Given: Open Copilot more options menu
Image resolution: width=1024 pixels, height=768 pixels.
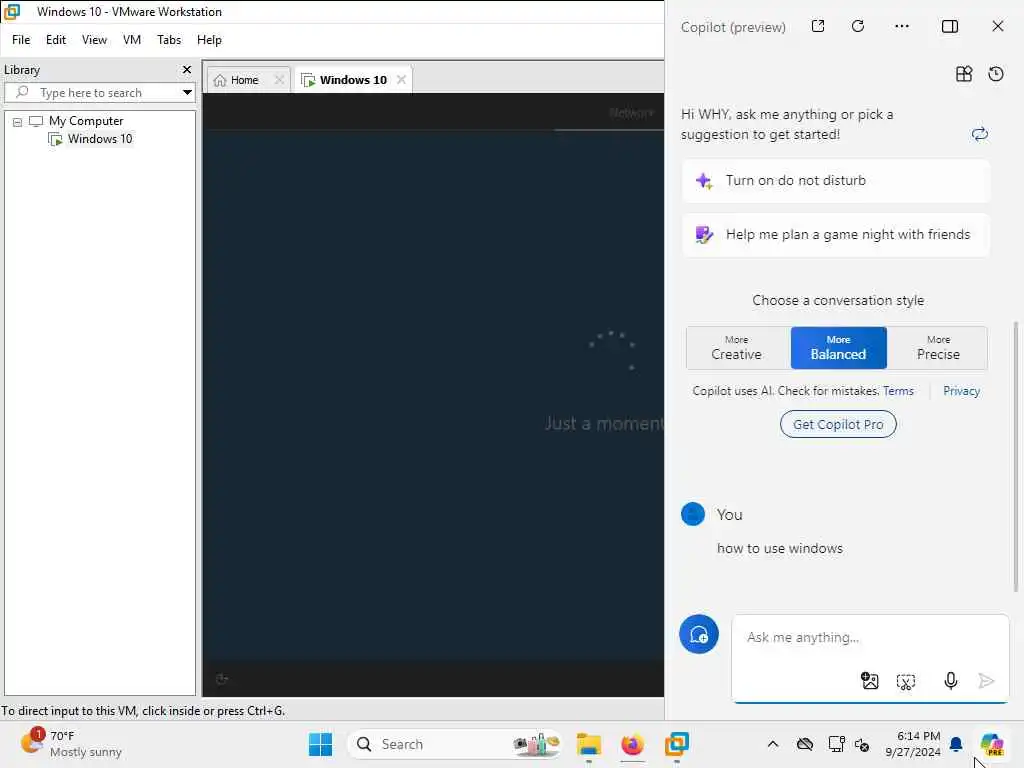Looking at the screenshot, I should pos(902,26).
